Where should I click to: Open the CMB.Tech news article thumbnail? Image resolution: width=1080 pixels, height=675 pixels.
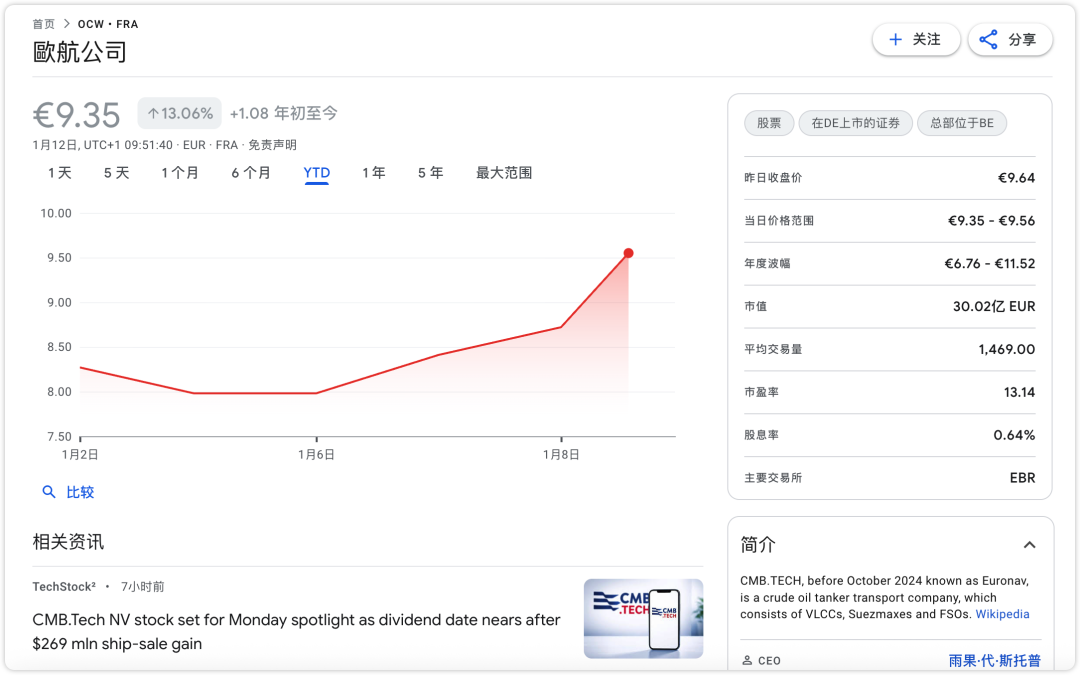click(643, 619)
